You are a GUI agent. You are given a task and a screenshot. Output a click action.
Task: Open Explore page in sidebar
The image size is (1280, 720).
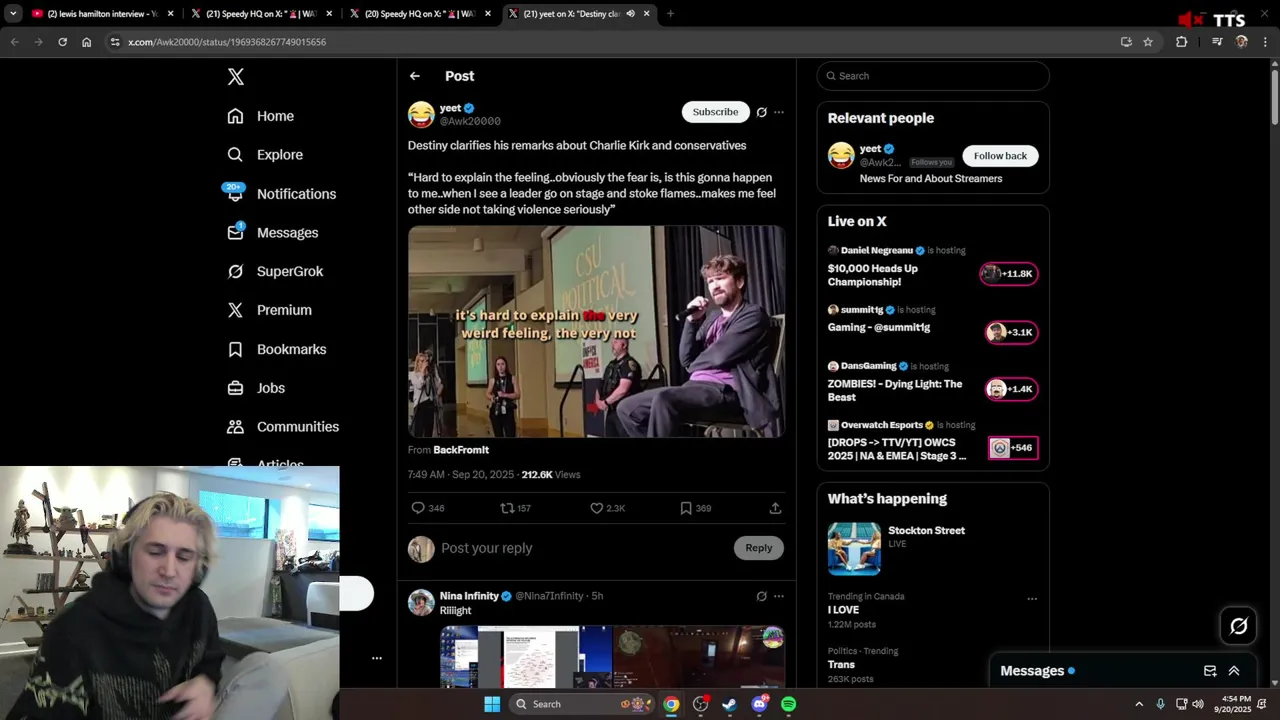(x=264, y=155)
